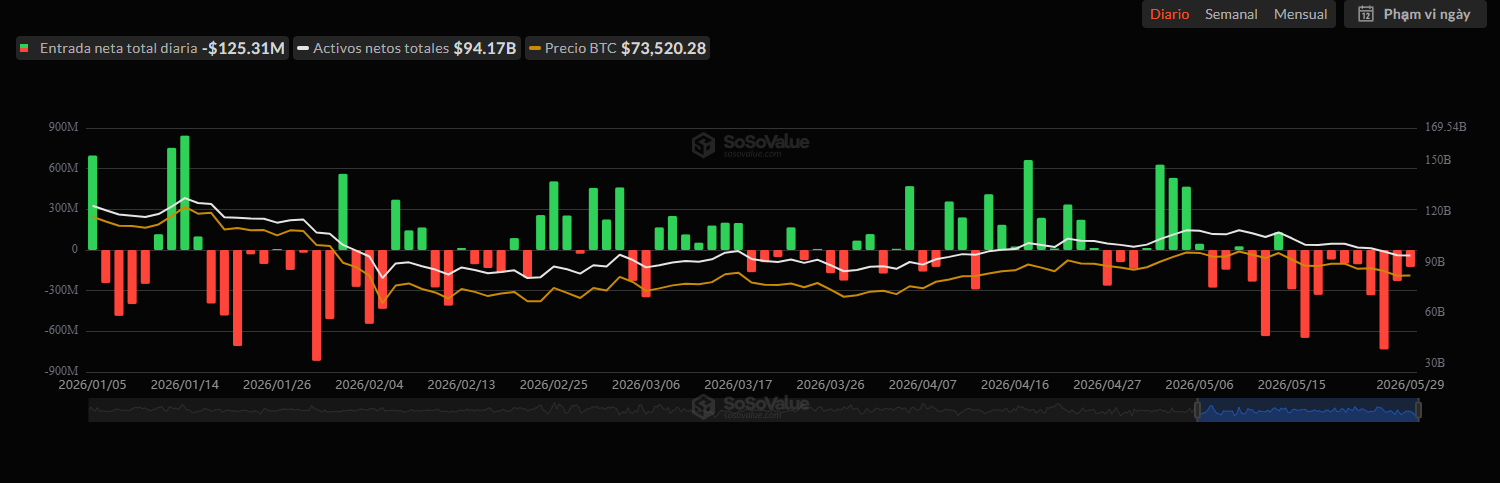Click the 150B right axis label

coord(1437,160)
